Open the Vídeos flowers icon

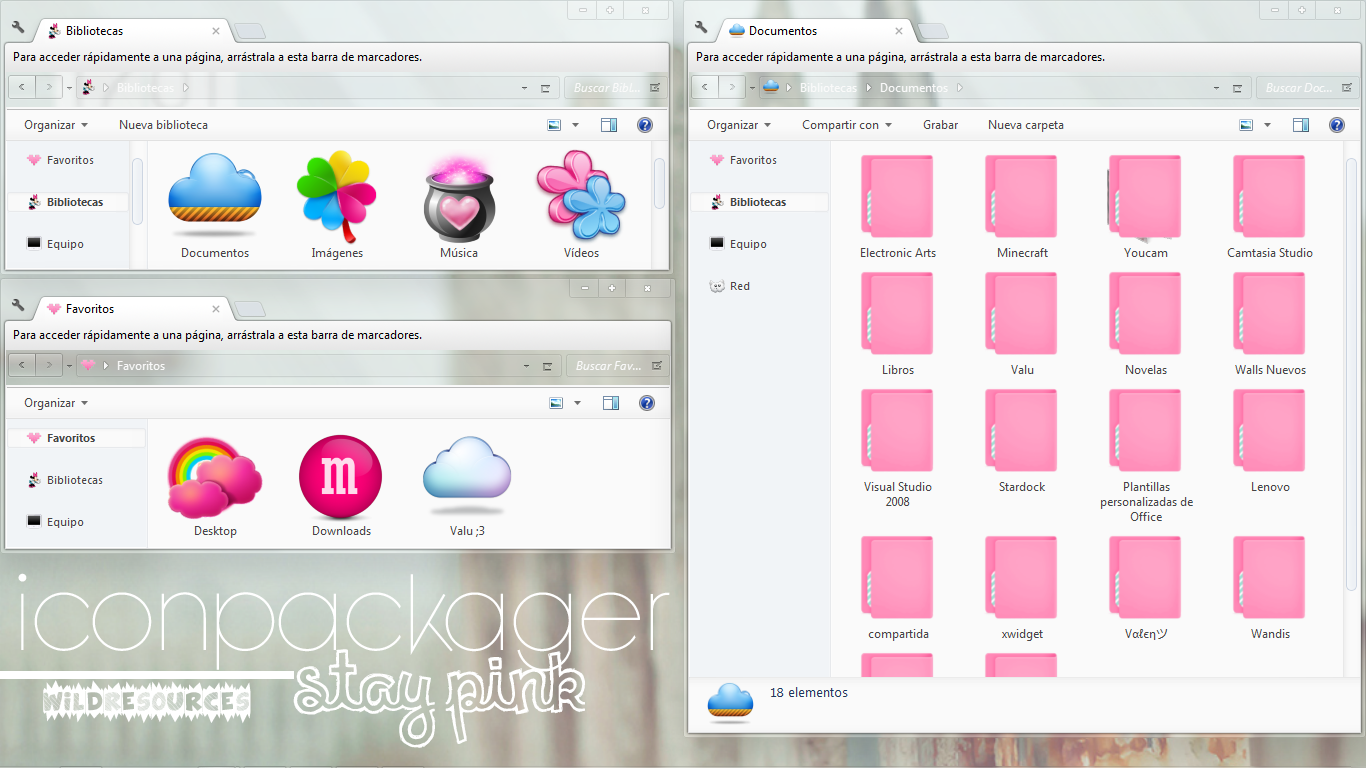coord(581,194)
